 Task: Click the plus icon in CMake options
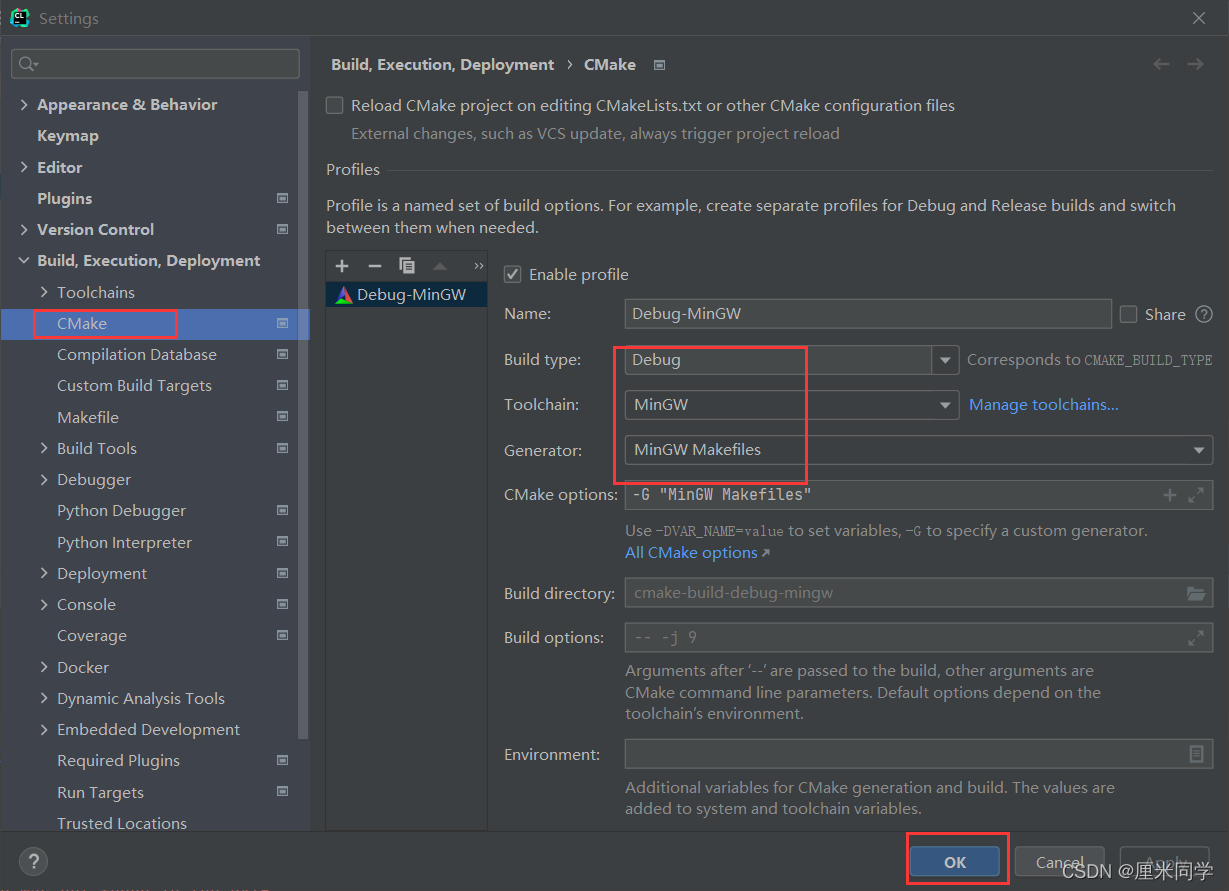pos(1170,495)
